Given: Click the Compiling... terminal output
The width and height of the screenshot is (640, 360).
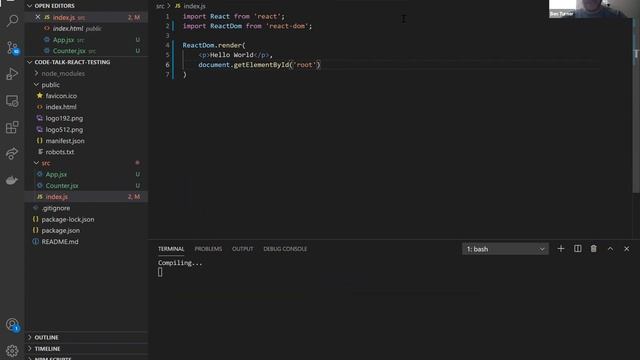Looking at the screenshot, I should pyautogui.click(x=180, y=263).
